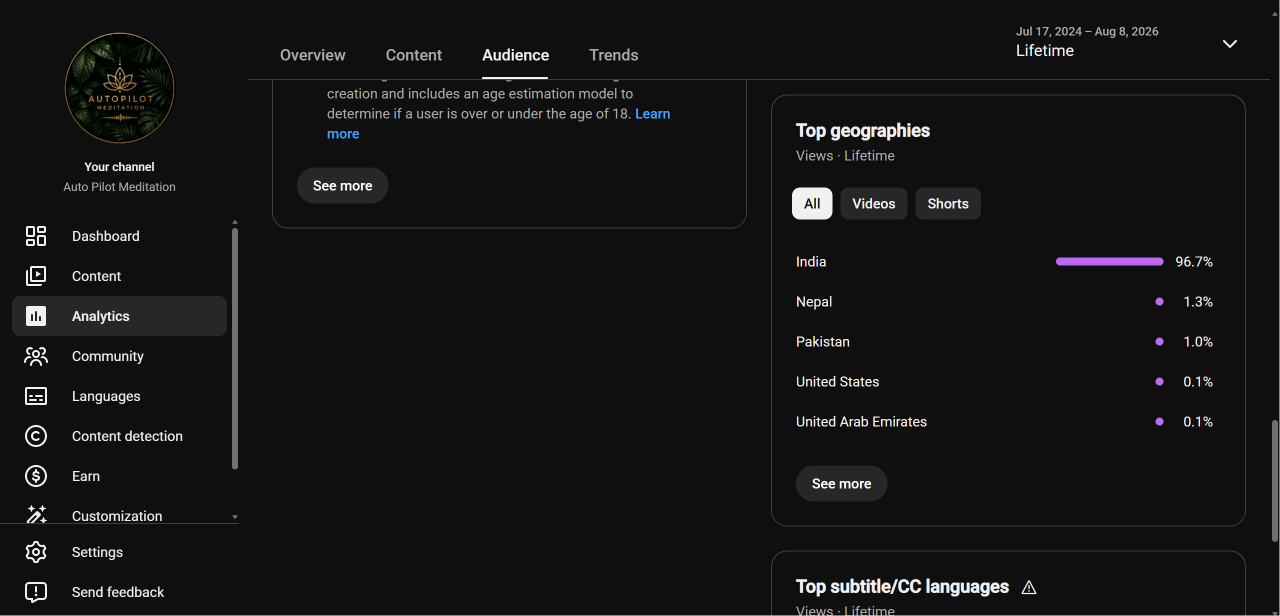Image resolution: width=1280 pixels, height=616 pixels.
Task: Switch to the Trends tab
Action: [x=614, y=55]
